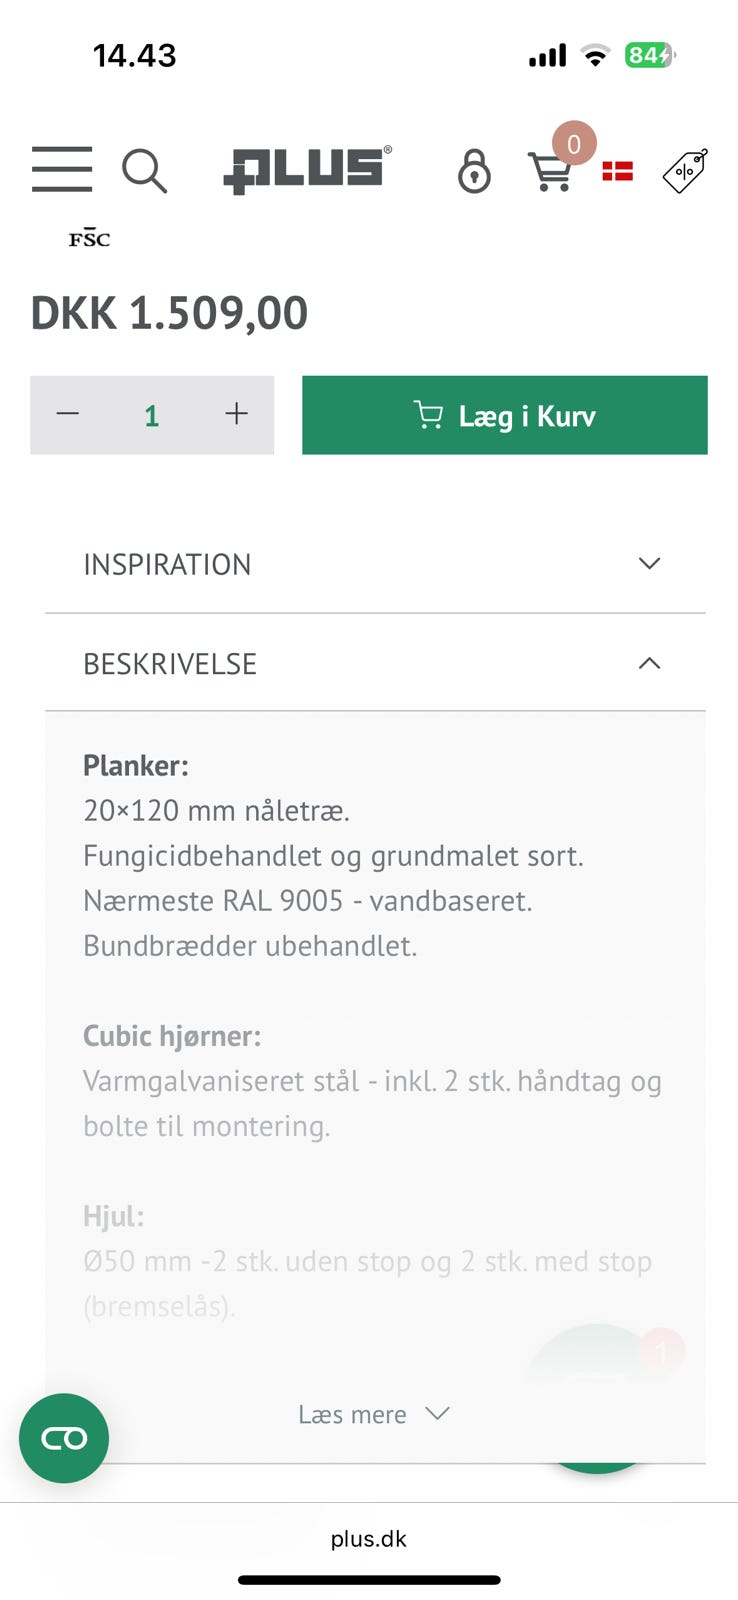Click the cart badge showing zero items

click(574, 144)
